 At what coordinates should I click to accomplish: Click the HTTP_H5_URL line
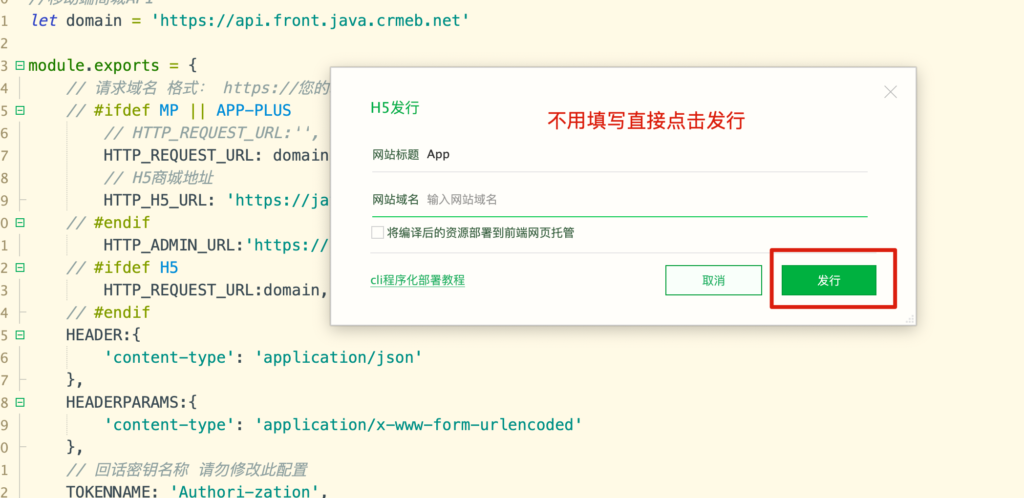pos(217,200)
